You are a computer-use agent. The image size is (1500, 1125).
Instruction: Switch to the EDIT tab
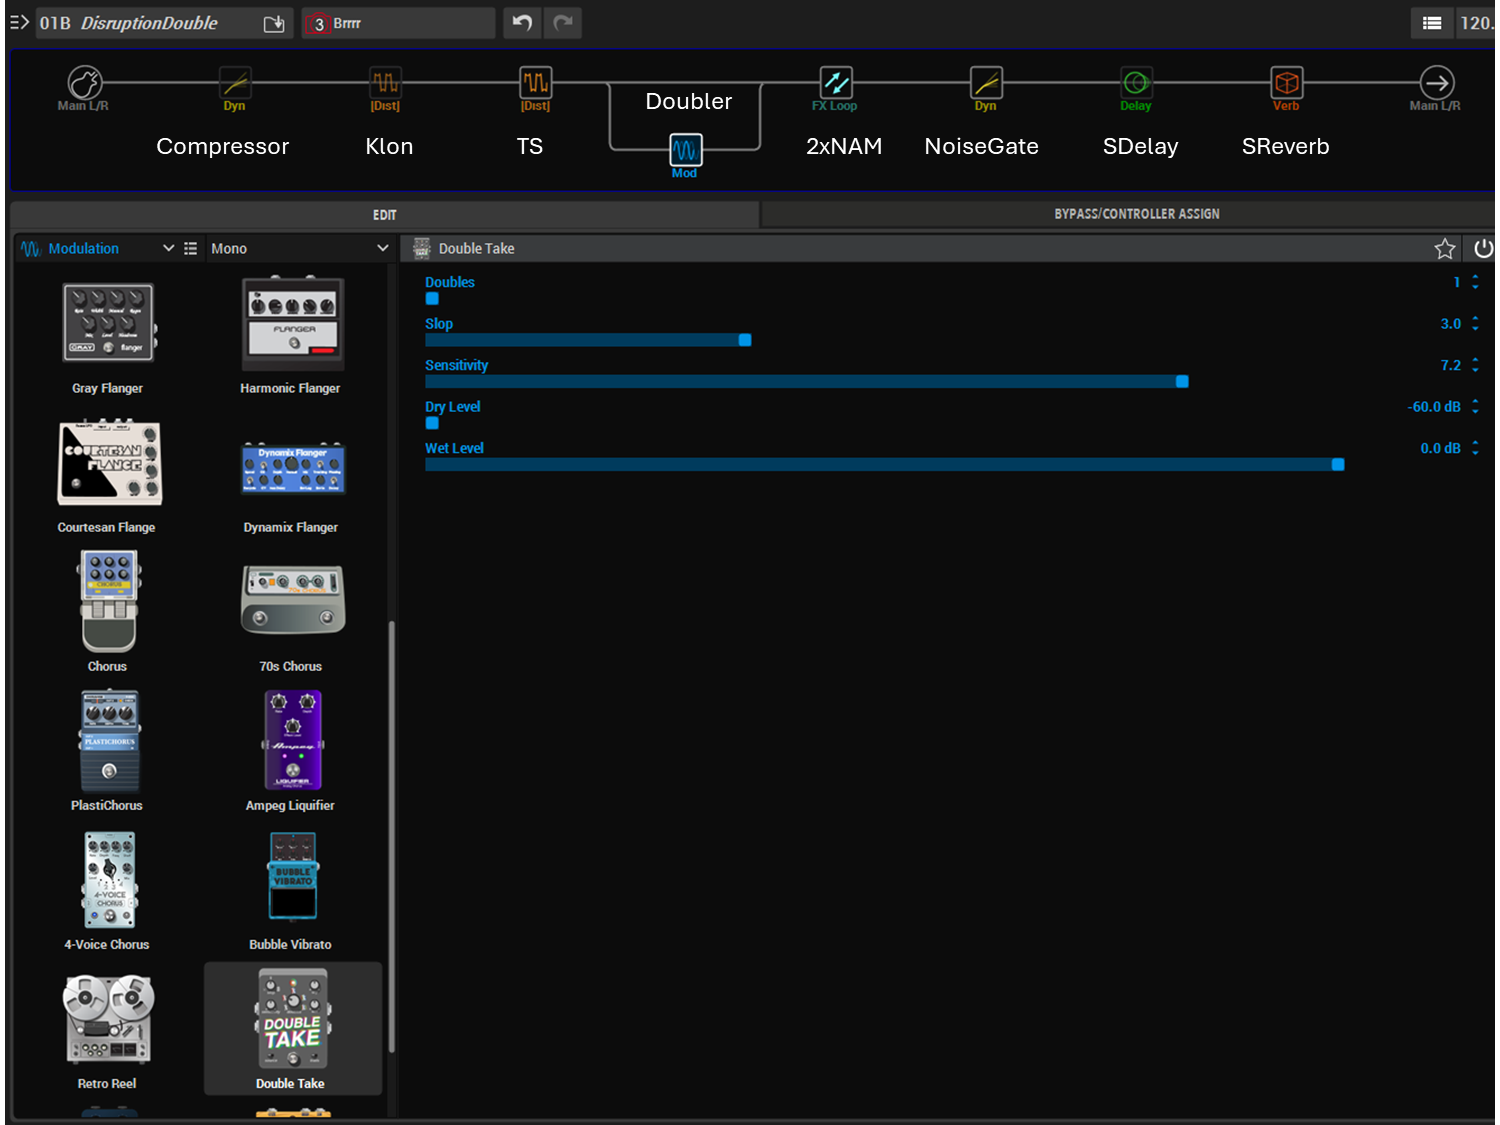point(385,215)
